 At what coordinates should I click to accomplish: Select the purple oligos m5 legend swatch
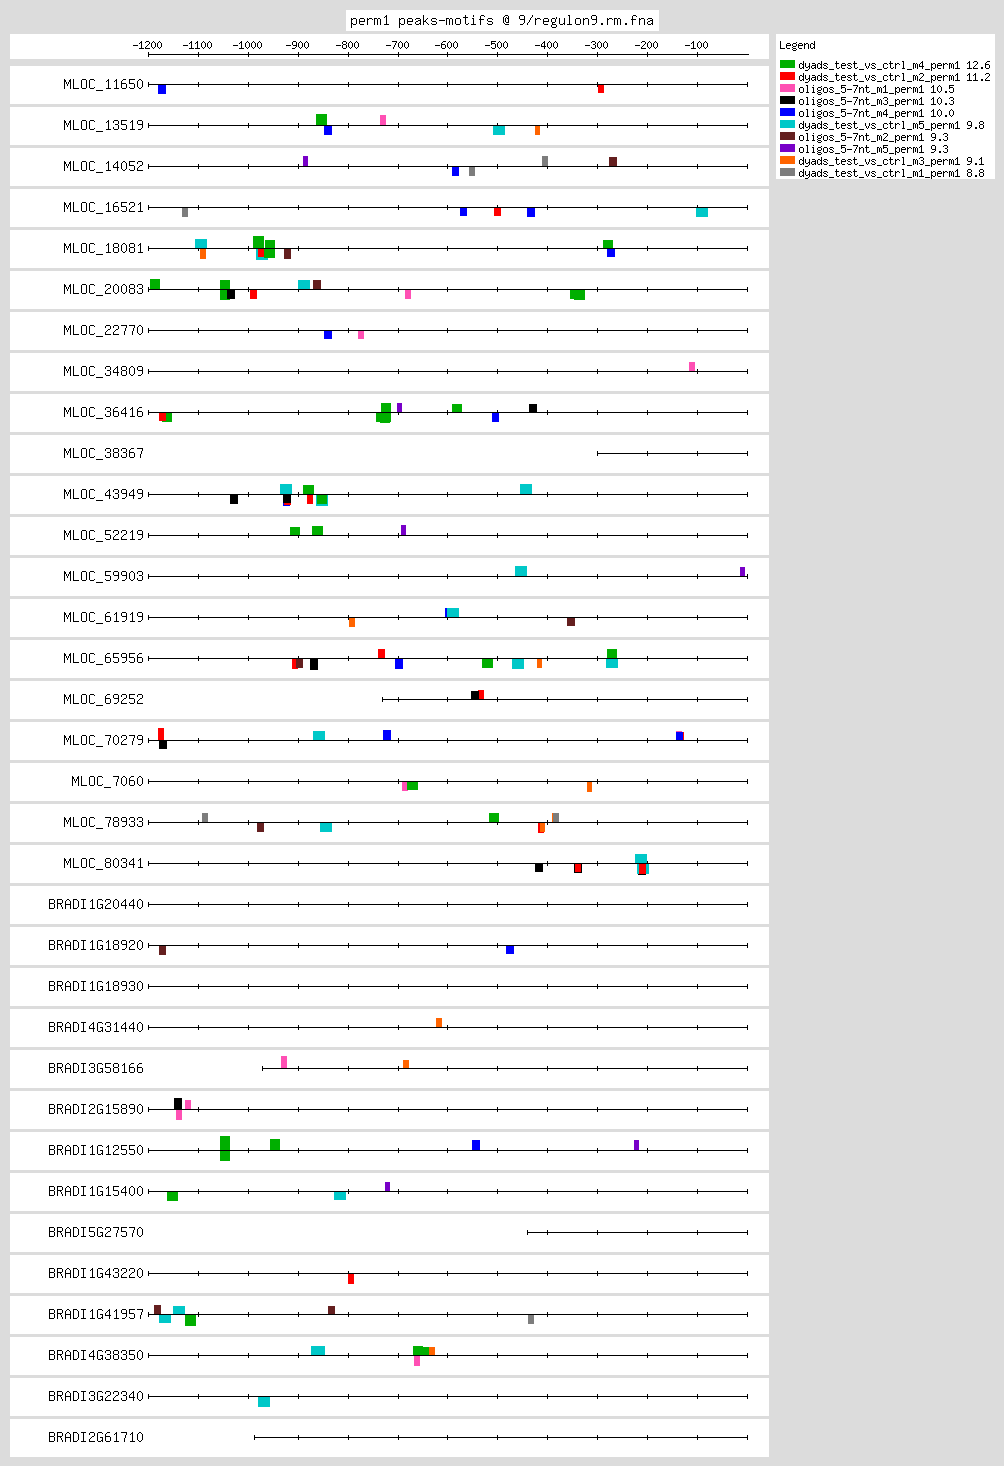pyautogui.click(x=787, y=149)
